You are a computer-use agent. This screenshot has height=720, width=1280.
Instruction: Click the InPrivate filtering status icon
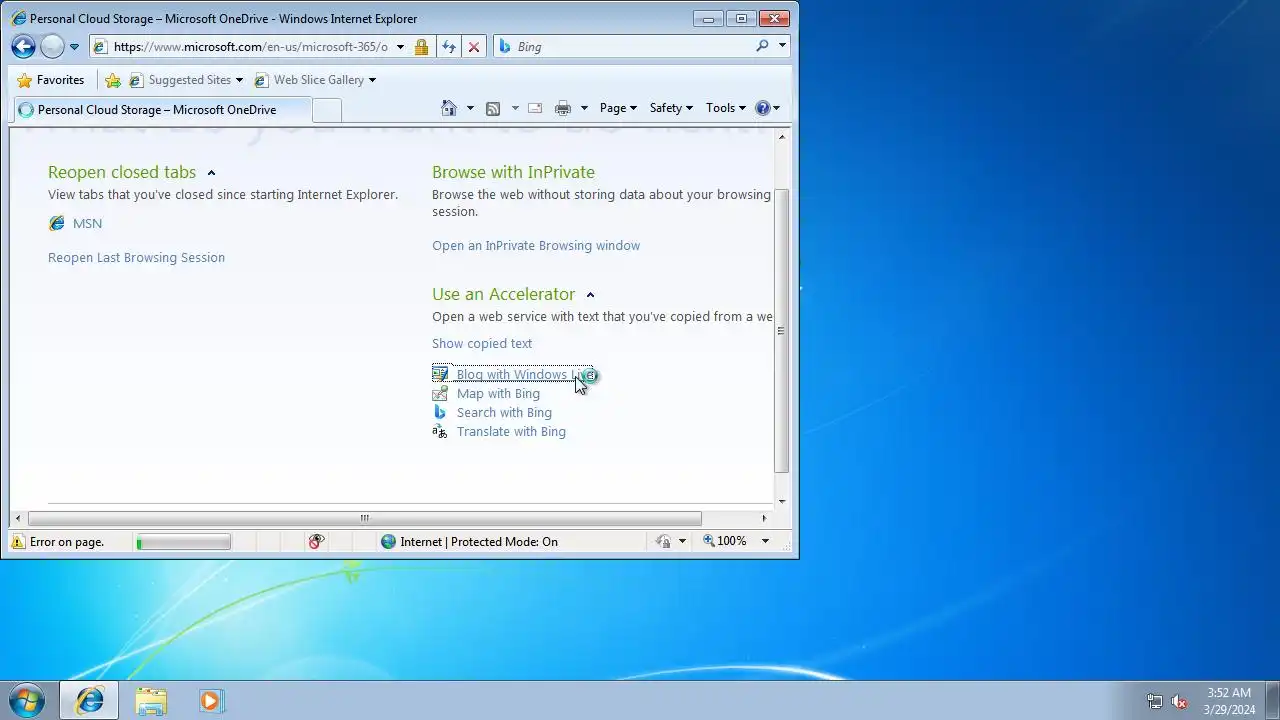pos(316,542)
